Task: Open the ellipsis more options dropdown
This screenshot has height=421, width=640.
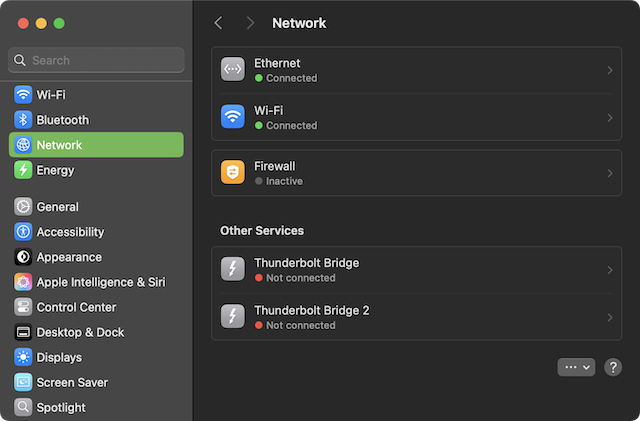Action: pos(577,367)
